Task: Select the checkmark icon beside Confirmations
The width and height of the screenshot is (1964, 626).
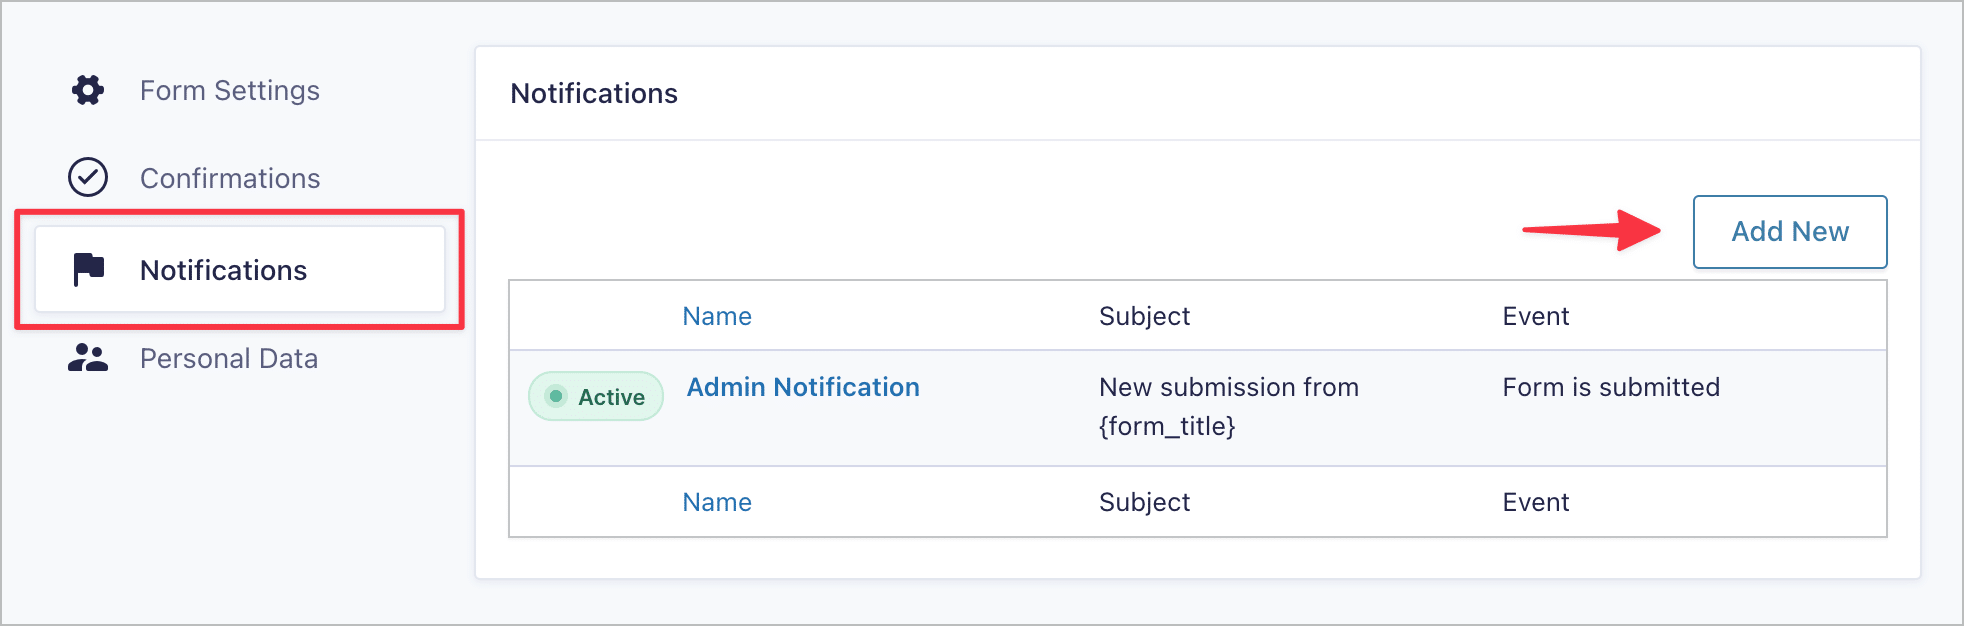Action: pos(88,178)
